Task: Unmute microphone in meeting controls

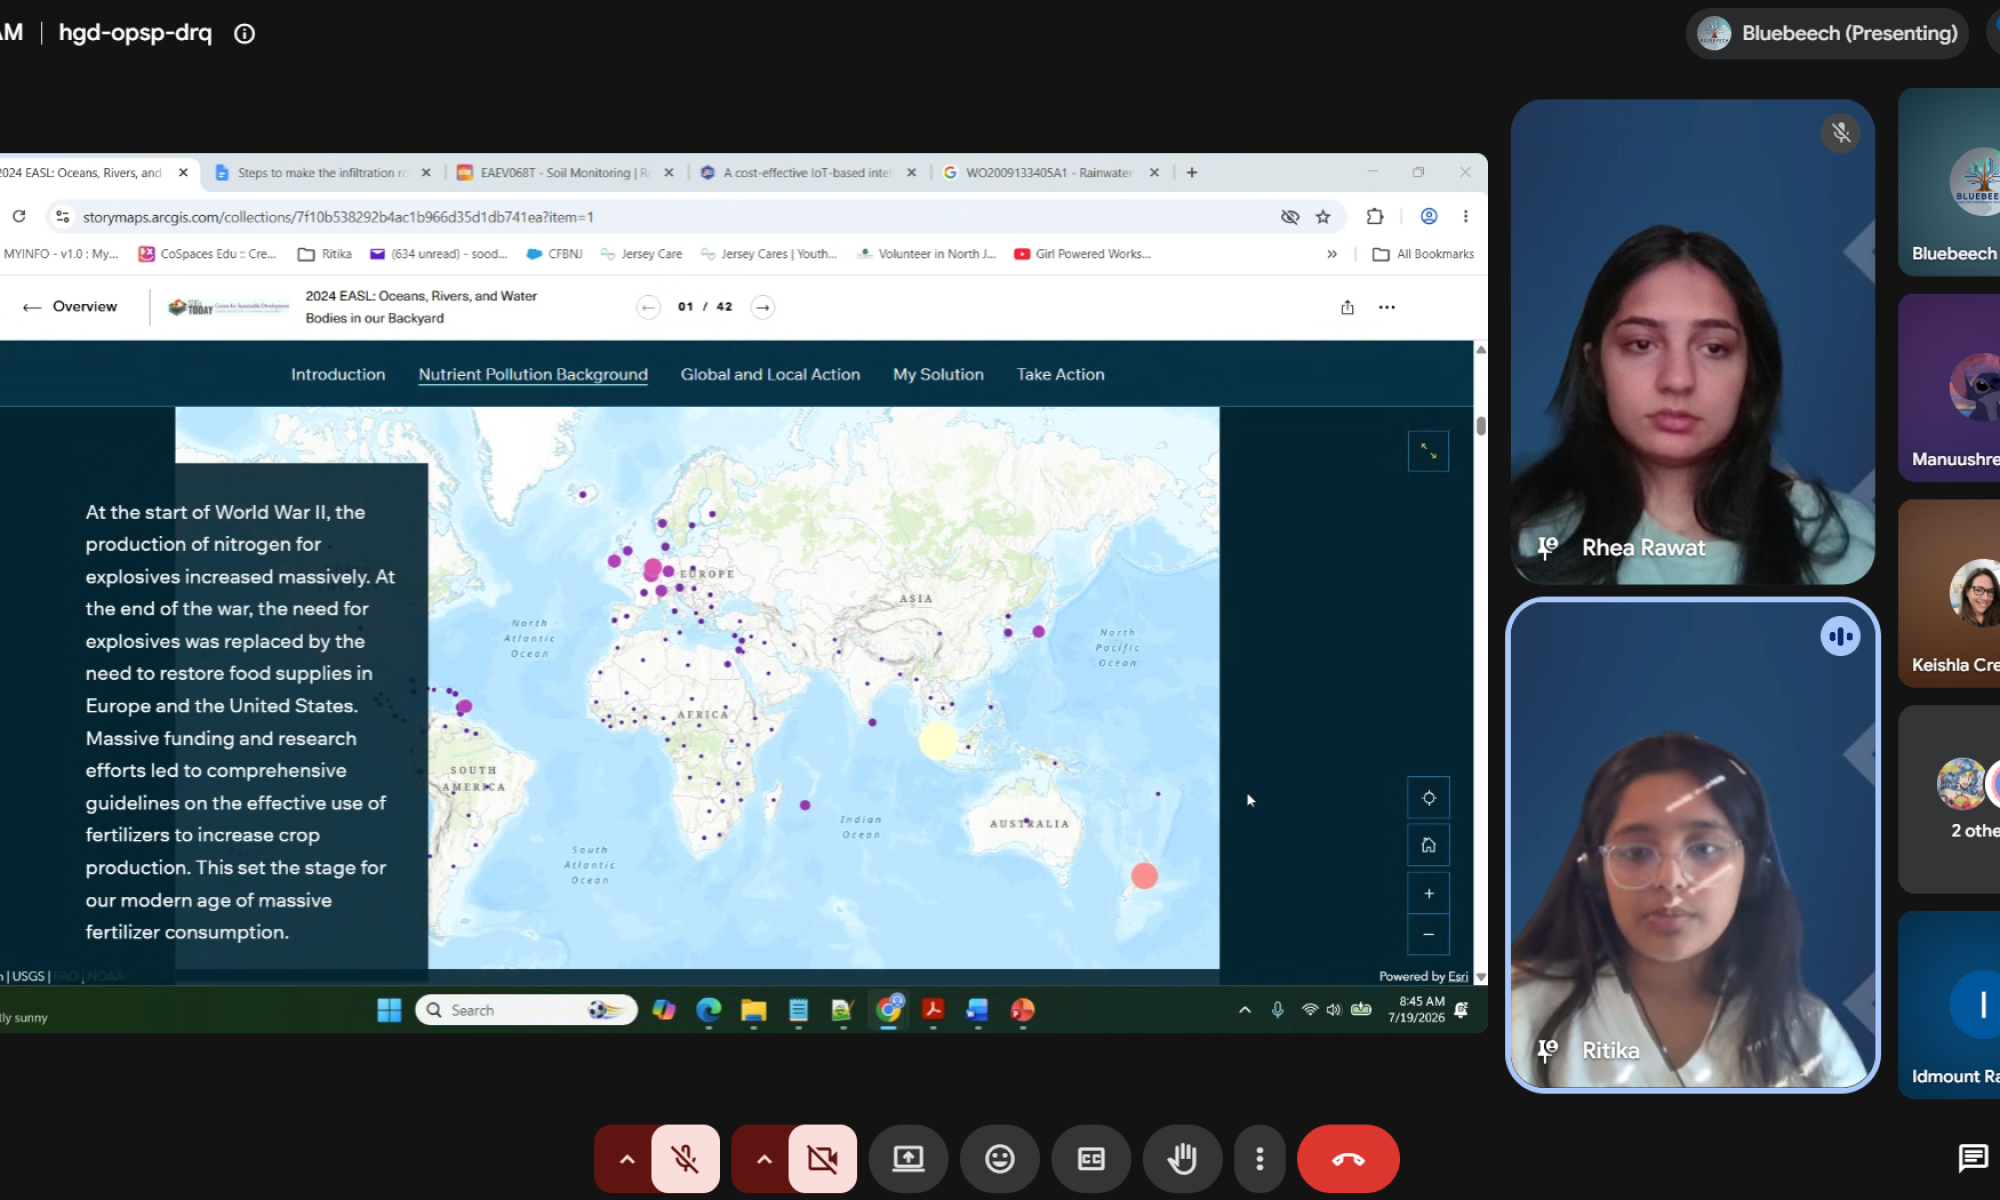Action: pos(685,1159)
